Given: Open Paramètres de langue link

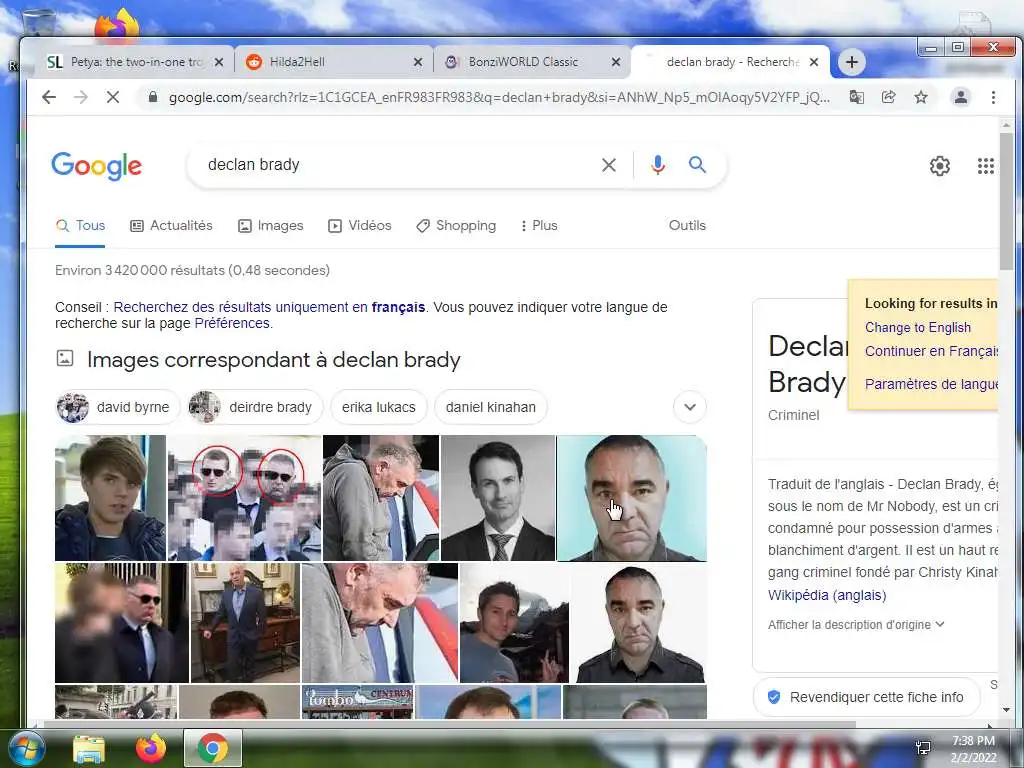Looking at the screenshot, I should pos(931,384).
